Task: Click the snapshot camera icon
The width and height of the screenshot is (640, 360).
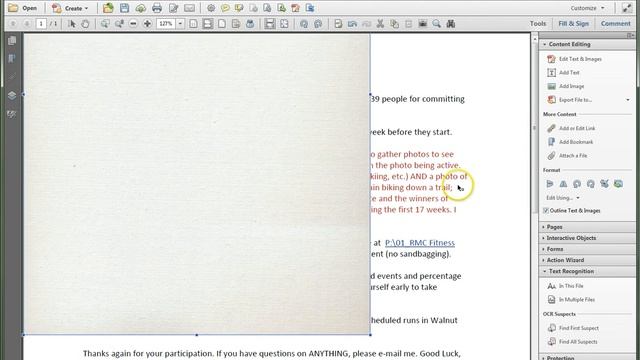Action: tap(422, 24)
